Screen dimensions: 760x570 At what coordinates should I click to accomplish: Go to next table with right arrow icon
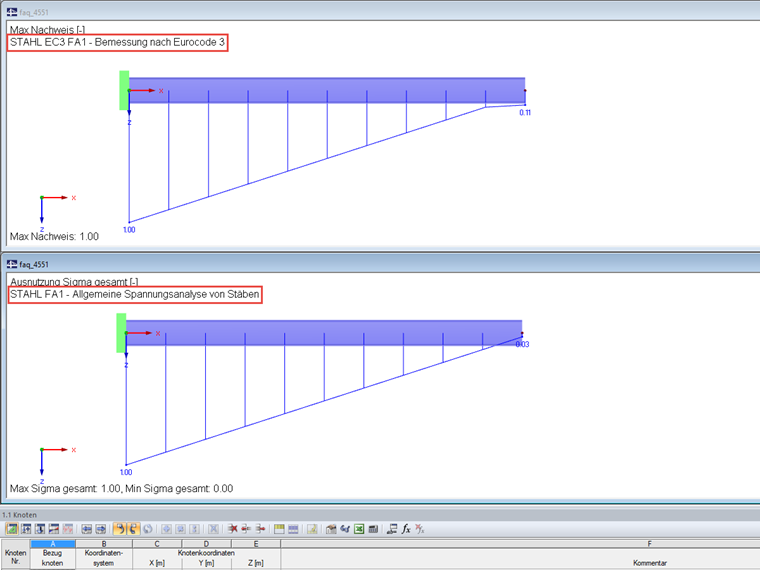101,529
